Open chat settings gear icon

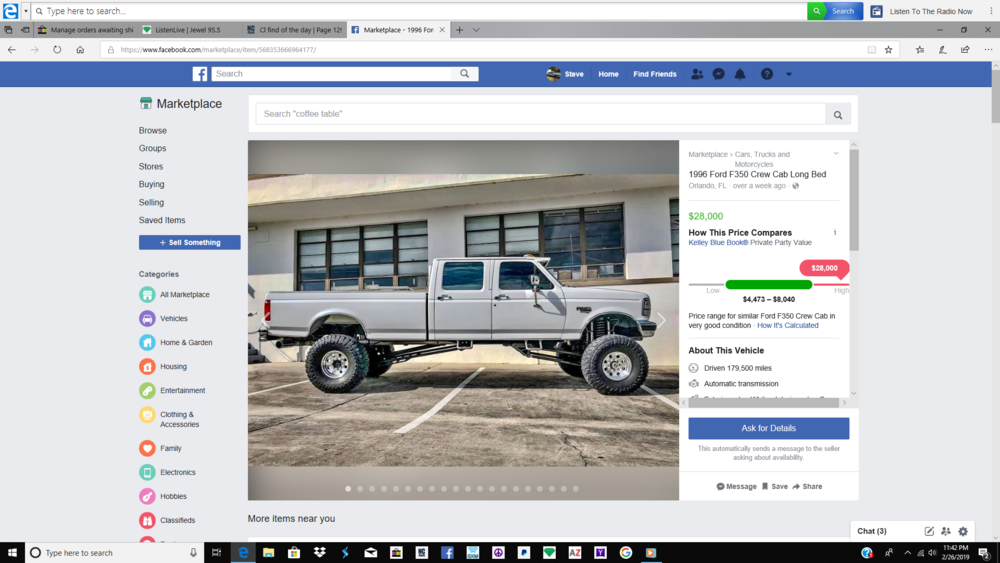click(963, 531)
